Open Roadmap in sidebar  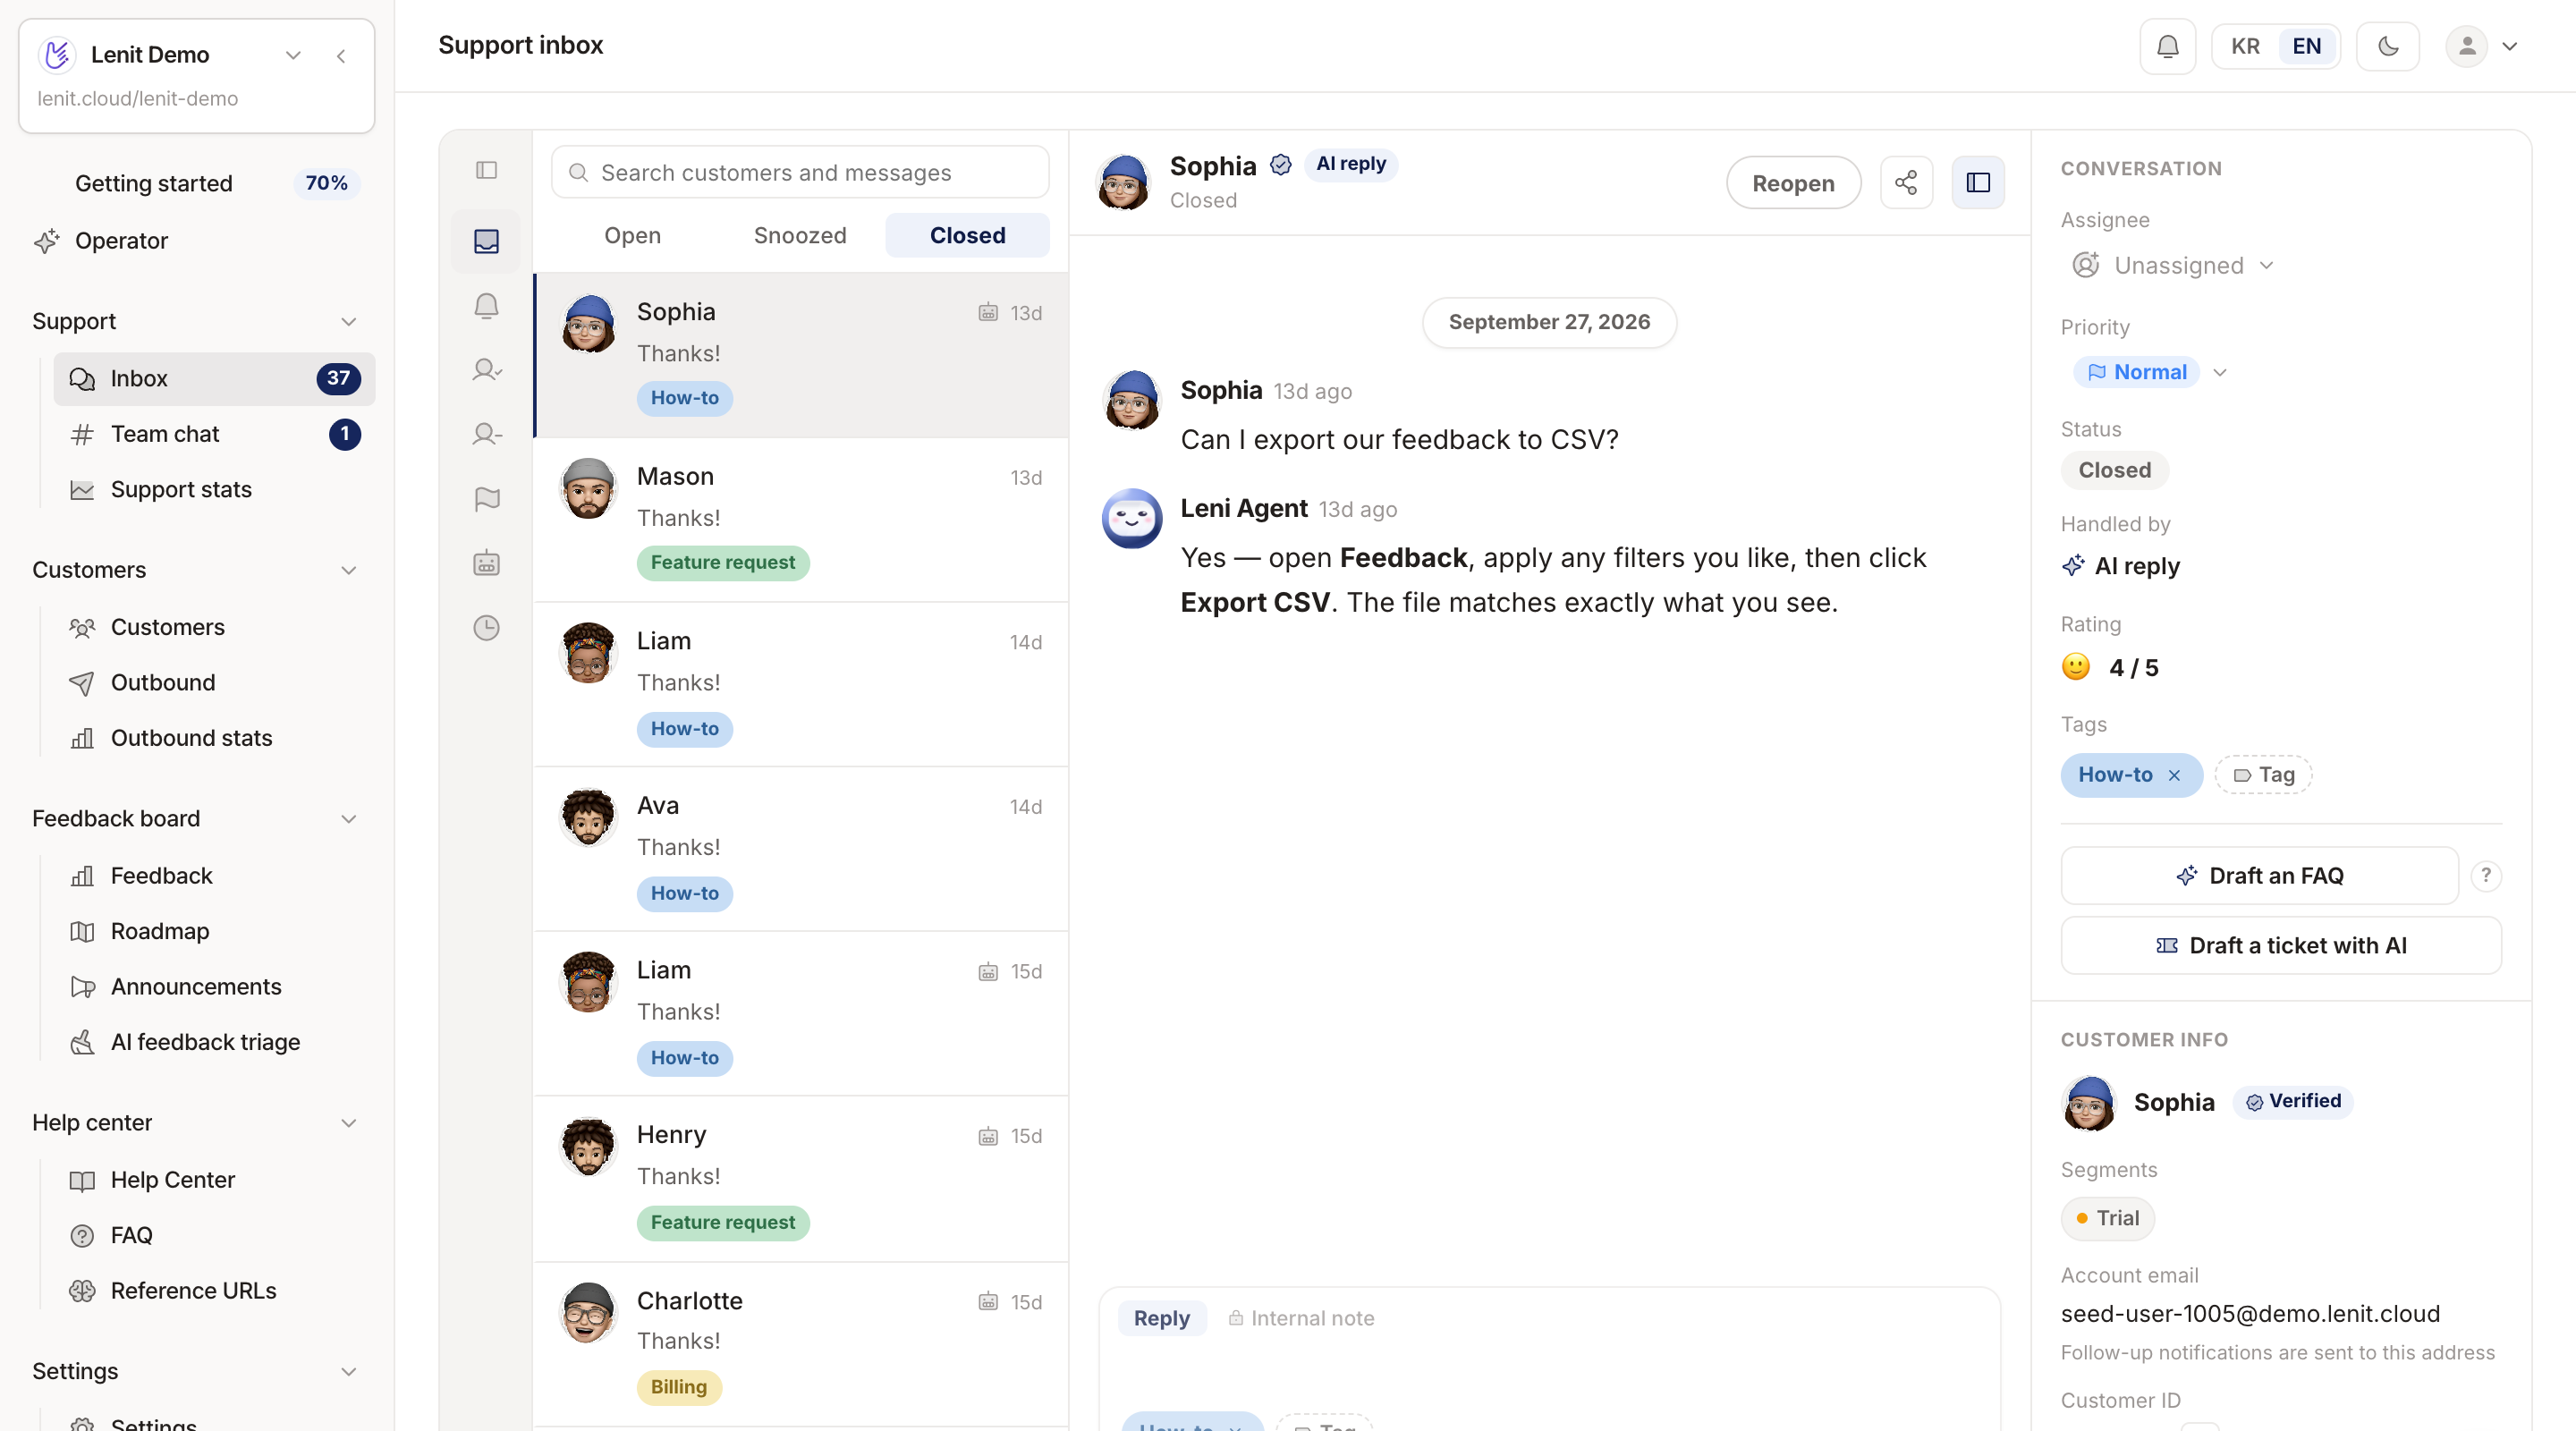(214, 931)
